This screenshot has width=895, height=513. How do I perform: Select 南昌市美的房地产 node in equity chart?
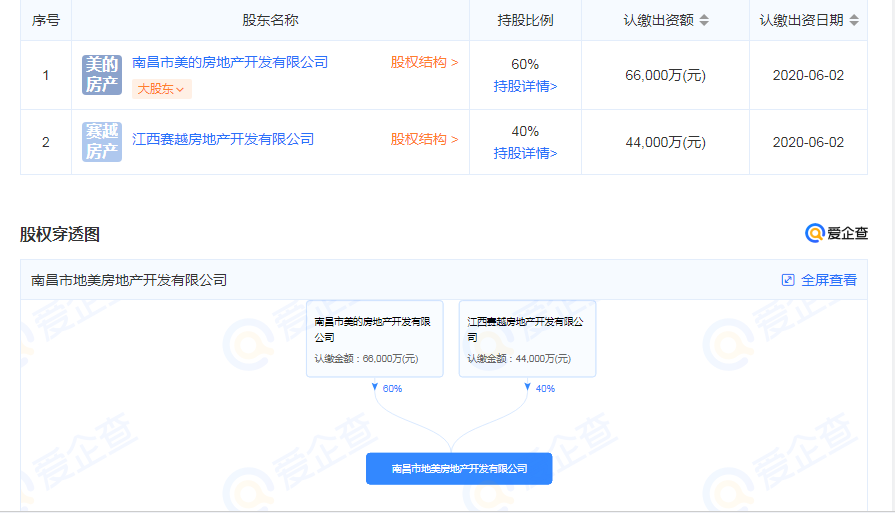[x=374, y=339]
